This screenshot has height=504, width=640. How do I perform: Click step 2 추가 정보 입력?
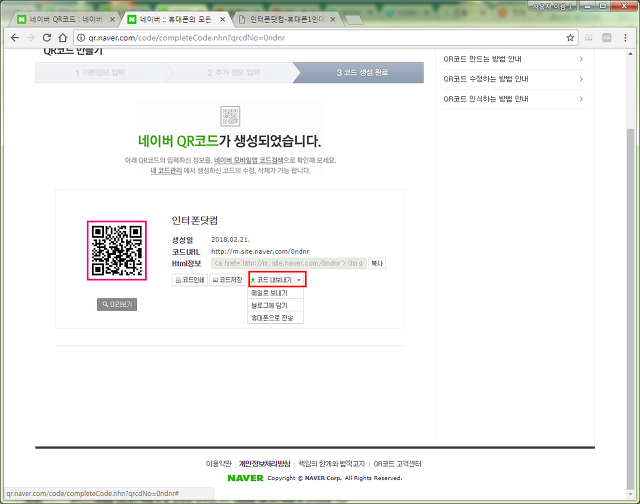coord(233,73)
